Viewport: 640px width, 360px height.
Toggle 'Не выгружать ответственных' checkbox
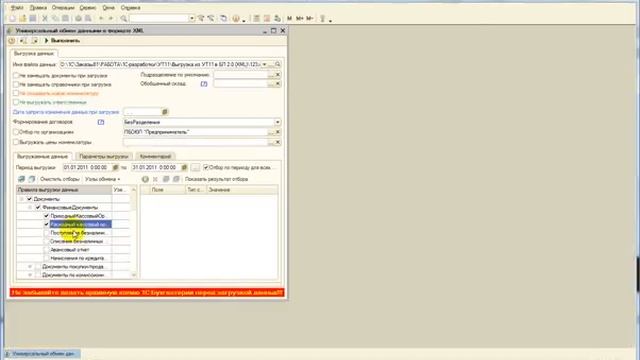16,102
